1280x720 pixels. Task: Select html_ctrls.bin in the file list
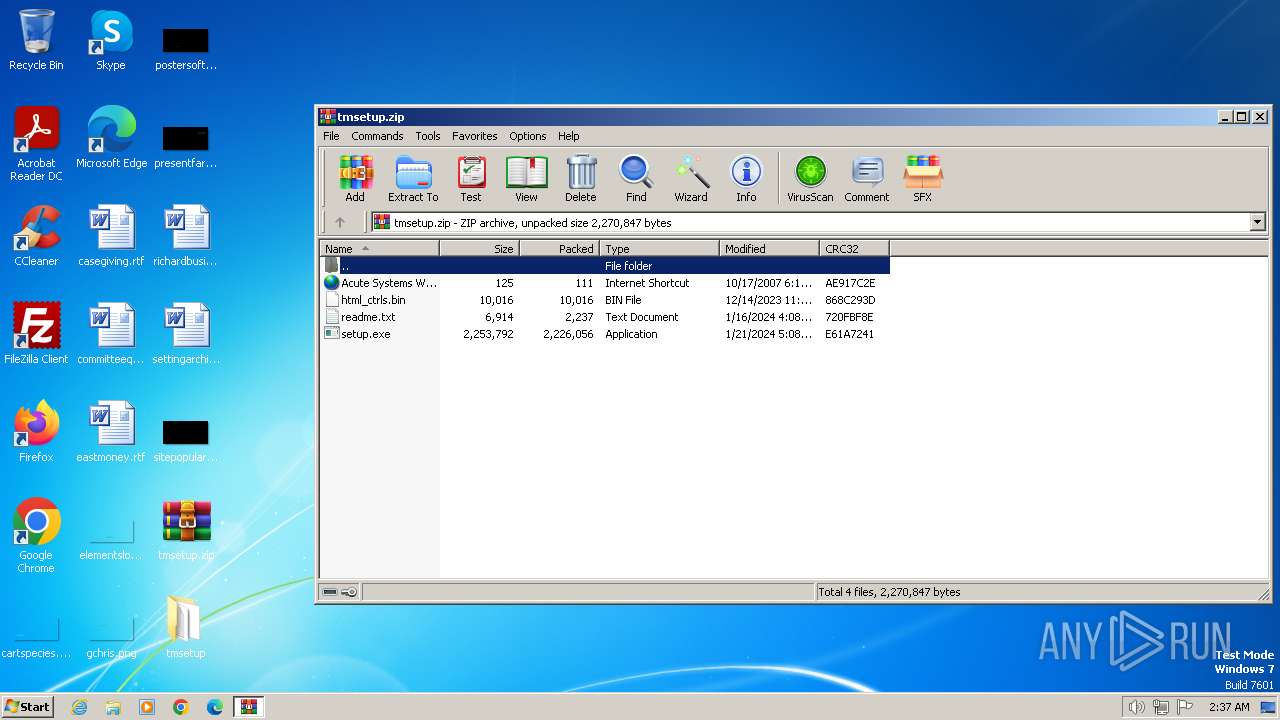(605, 300)
